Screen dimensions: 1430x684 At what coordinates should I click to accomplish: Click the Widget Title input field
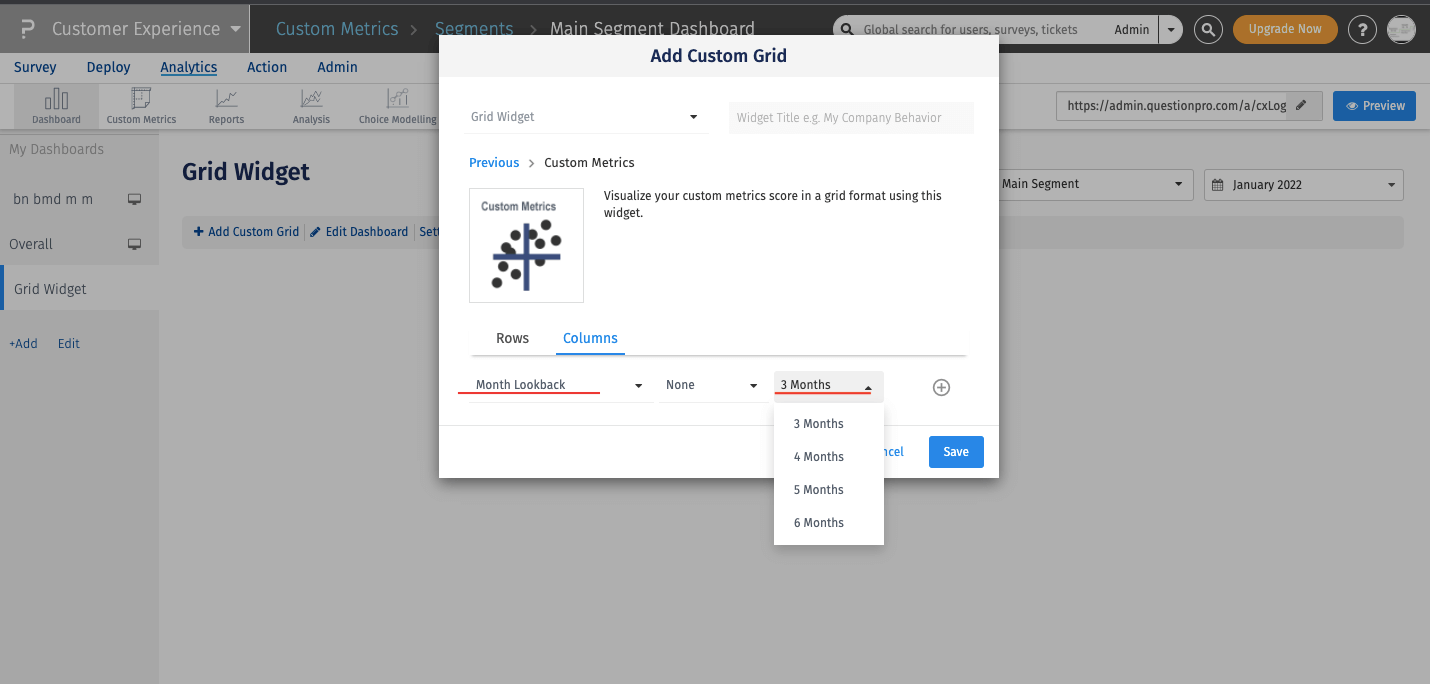[851, 117]
